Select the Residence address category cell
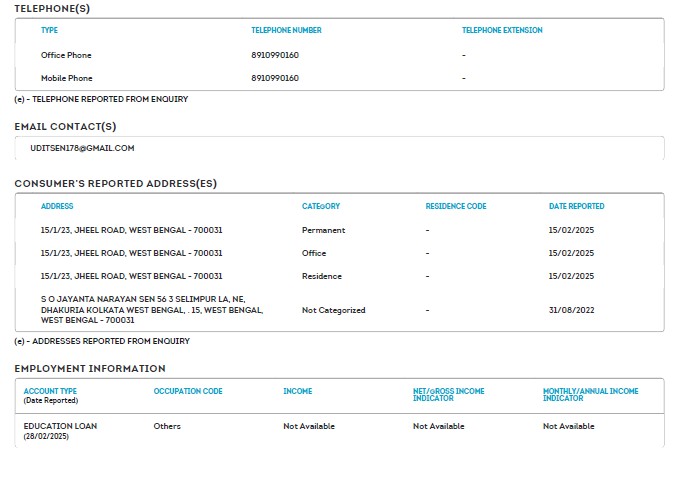Screen dimensions: 680x498 point(322,276)
